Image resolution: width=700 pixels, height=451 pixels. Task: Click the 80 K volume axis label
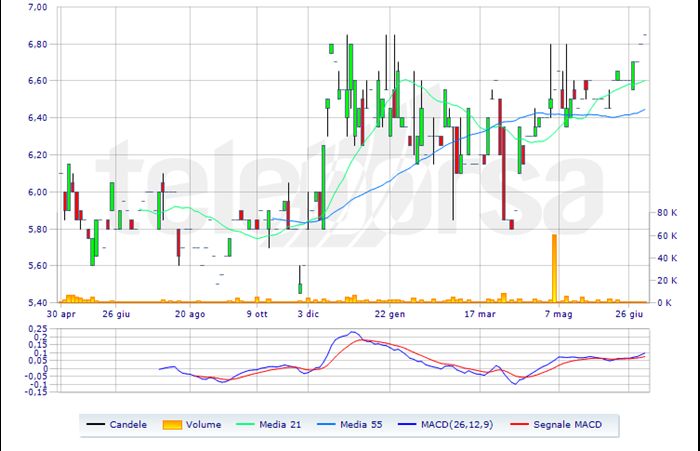(x=667, y=213)
